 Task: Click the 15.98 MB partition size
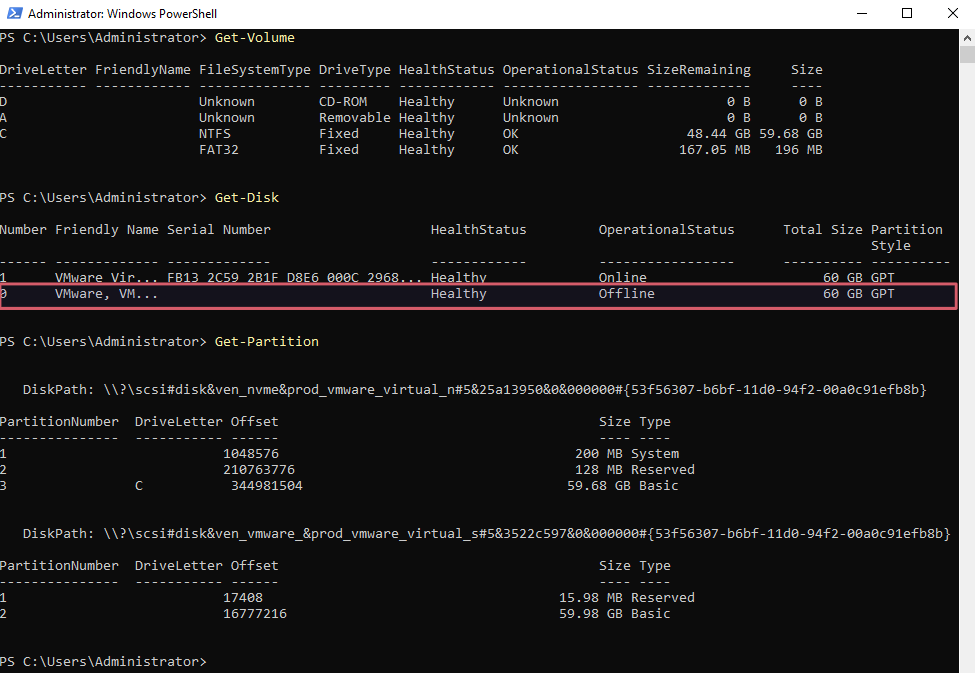pos(591,598)
